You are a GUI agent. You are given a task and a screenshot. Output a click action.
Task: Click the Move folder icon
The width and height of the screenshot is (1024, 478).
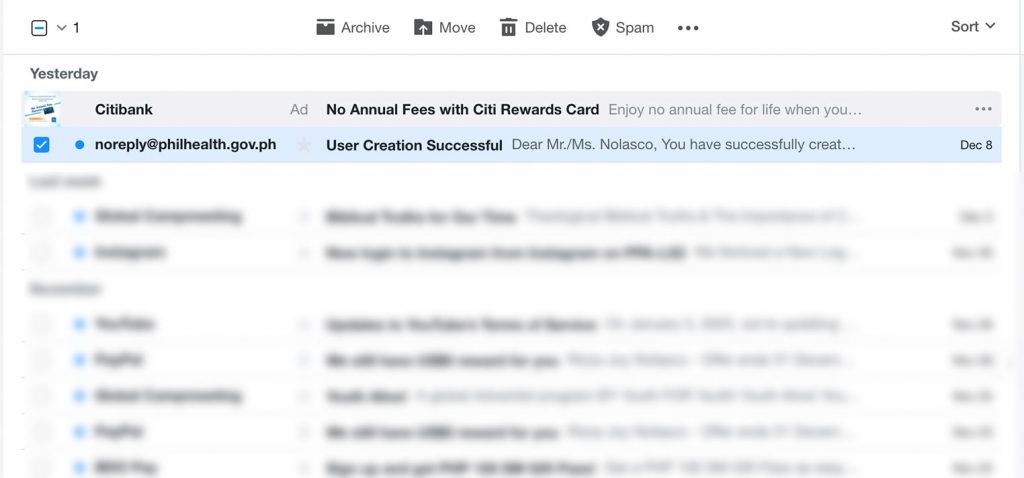click(423, 27)
